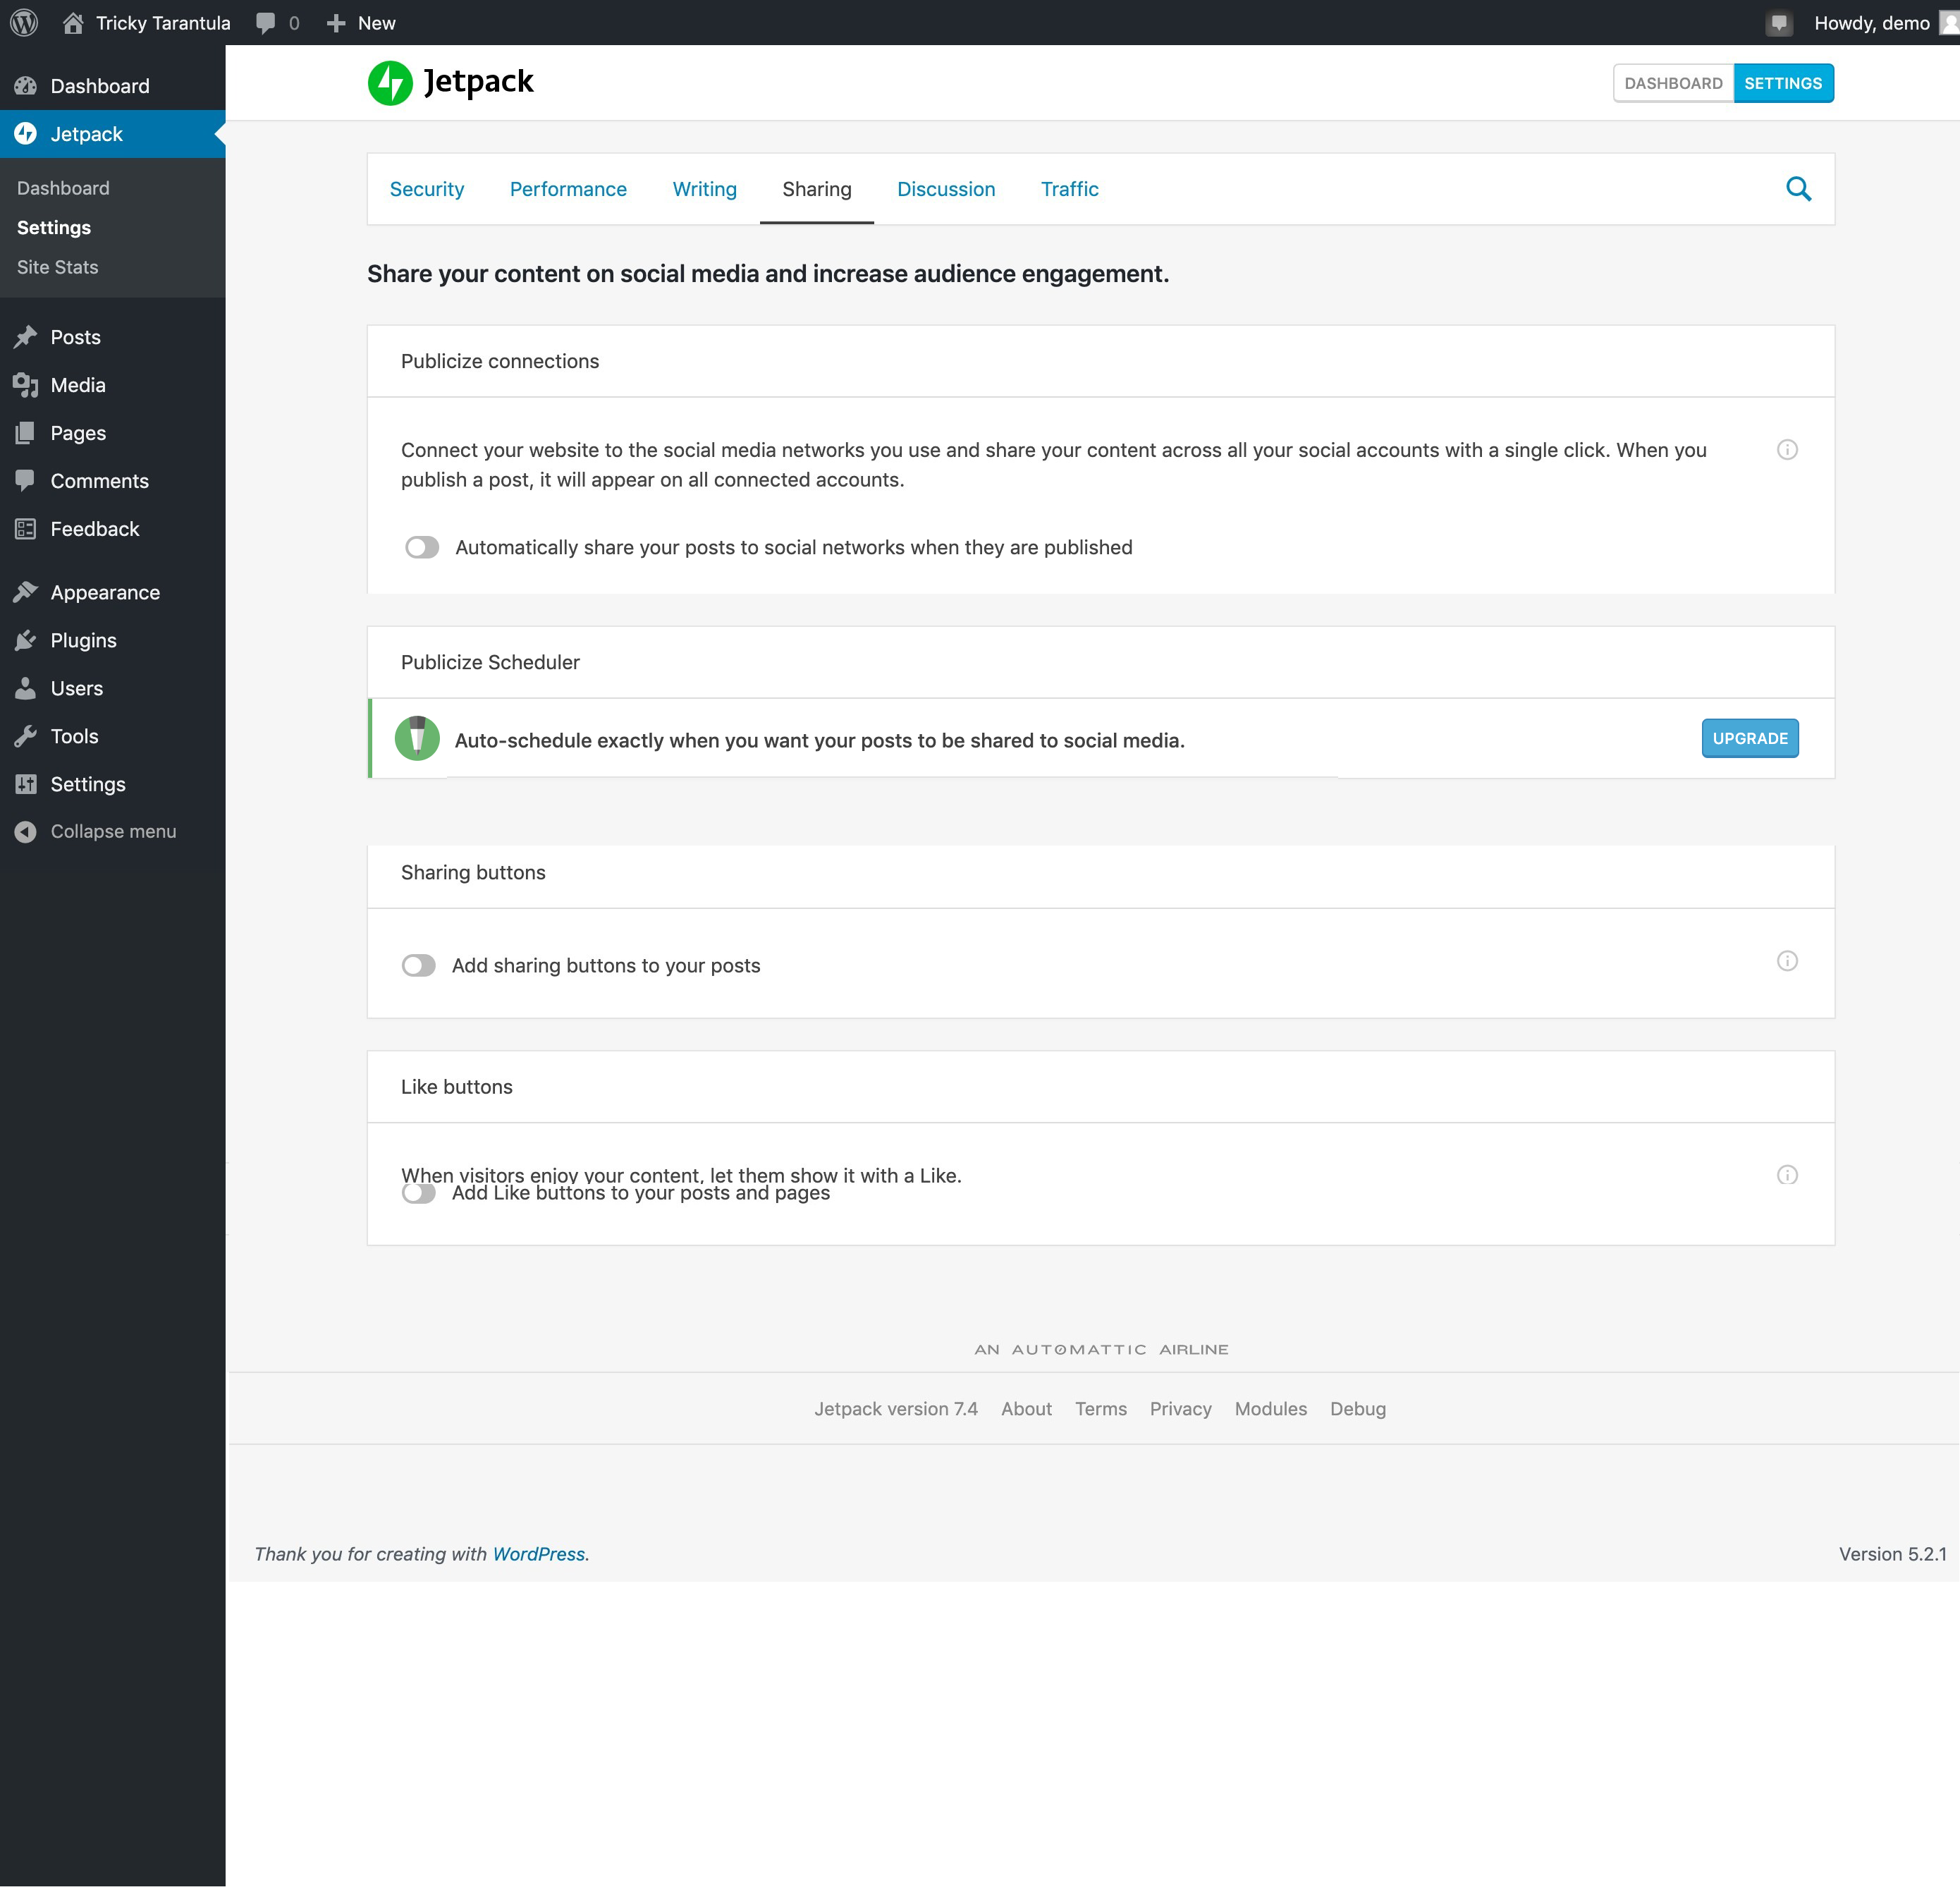Open the Users menu label
Screen dimensions: 1960x1904
point(77,688)
